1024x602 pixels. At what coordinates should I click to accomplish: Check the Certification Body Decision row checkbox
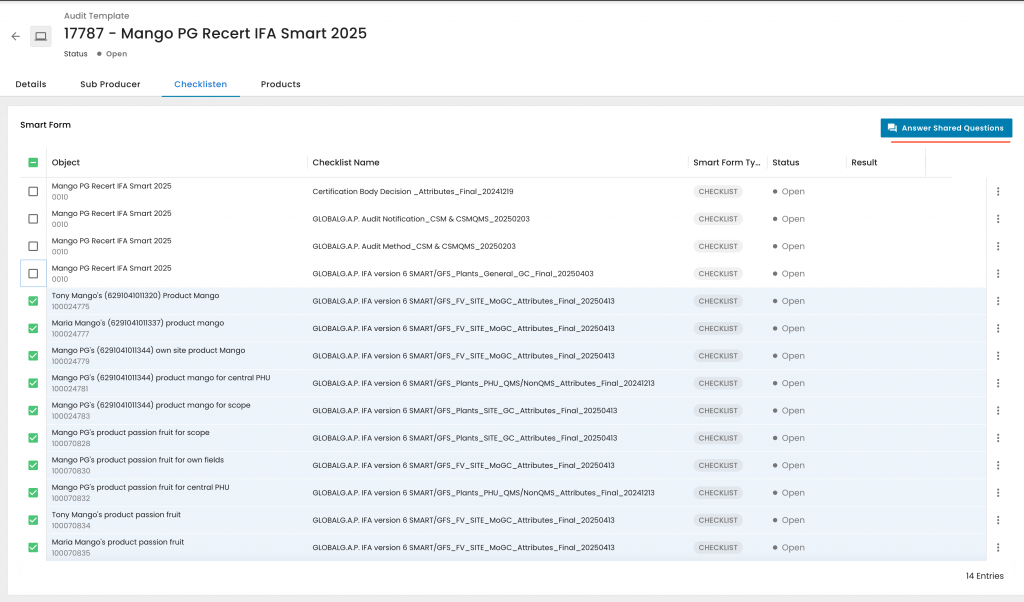click(33, 192)
